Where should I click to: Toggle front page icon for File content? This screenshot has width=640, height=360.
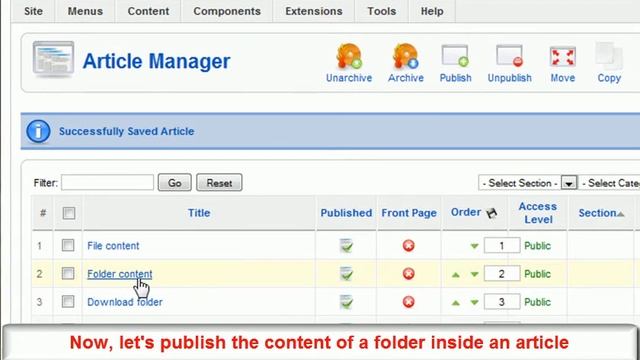(x=409, y=246)
